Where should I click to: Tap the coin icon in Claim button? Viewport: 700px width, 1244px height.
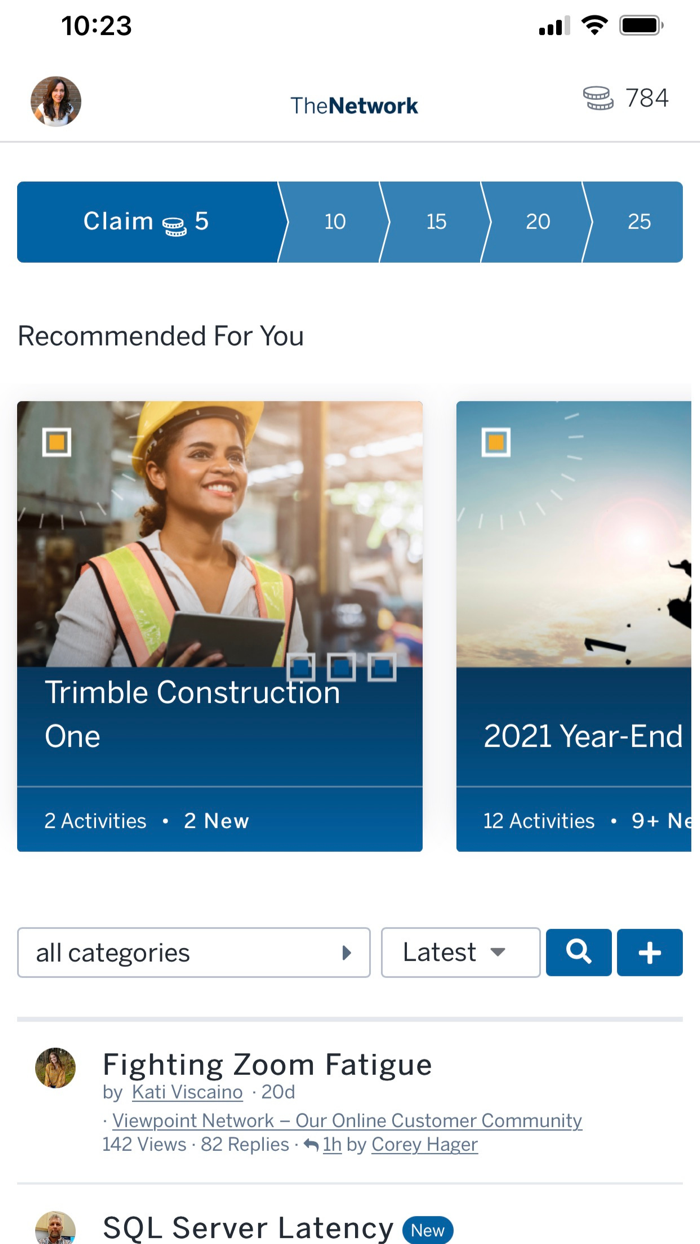coord(175,225)
